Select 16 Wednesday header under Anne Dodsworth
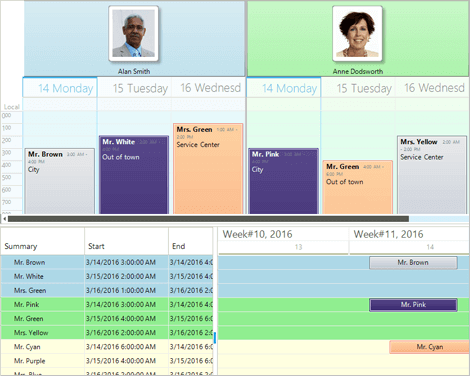 [433, 88]
